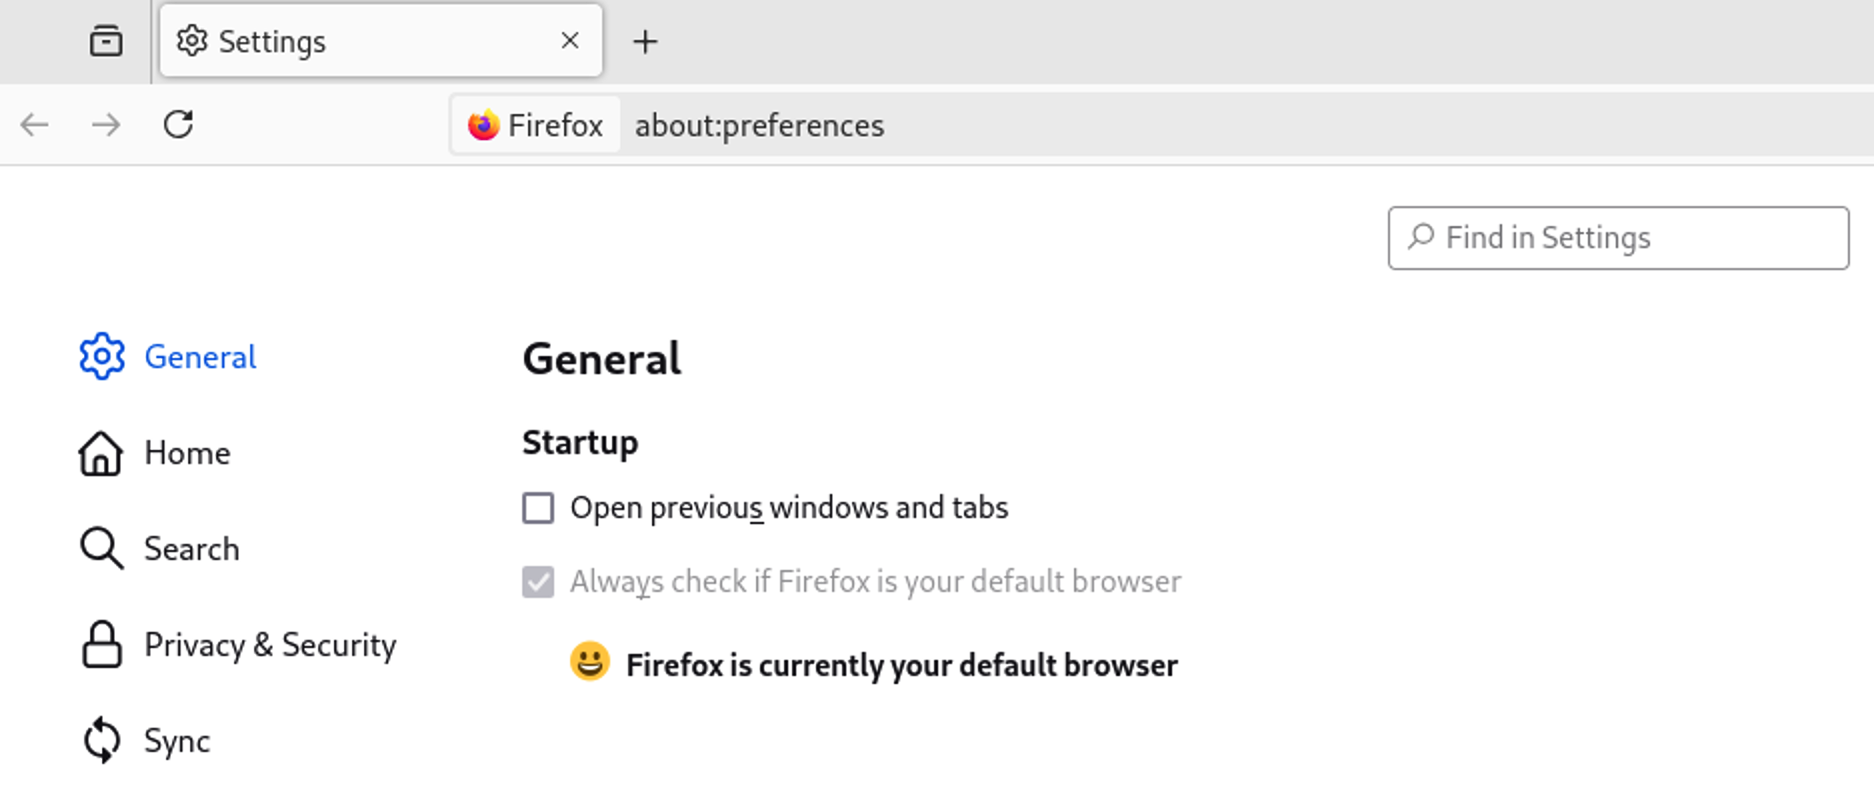Open the Home settings category

pos(187,453)
